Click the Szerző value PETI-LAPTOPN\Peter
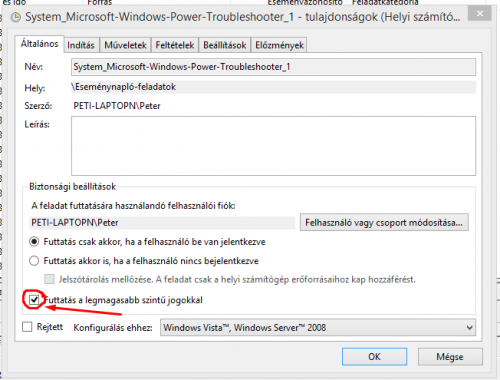 (x=117, y=106)
